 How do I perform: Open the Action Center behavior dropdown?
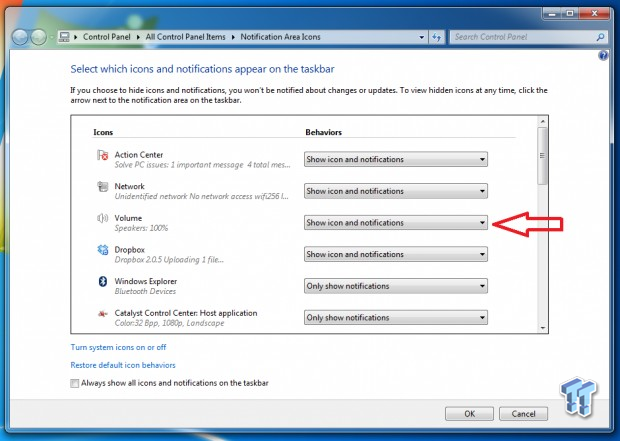tap(396, 159)
